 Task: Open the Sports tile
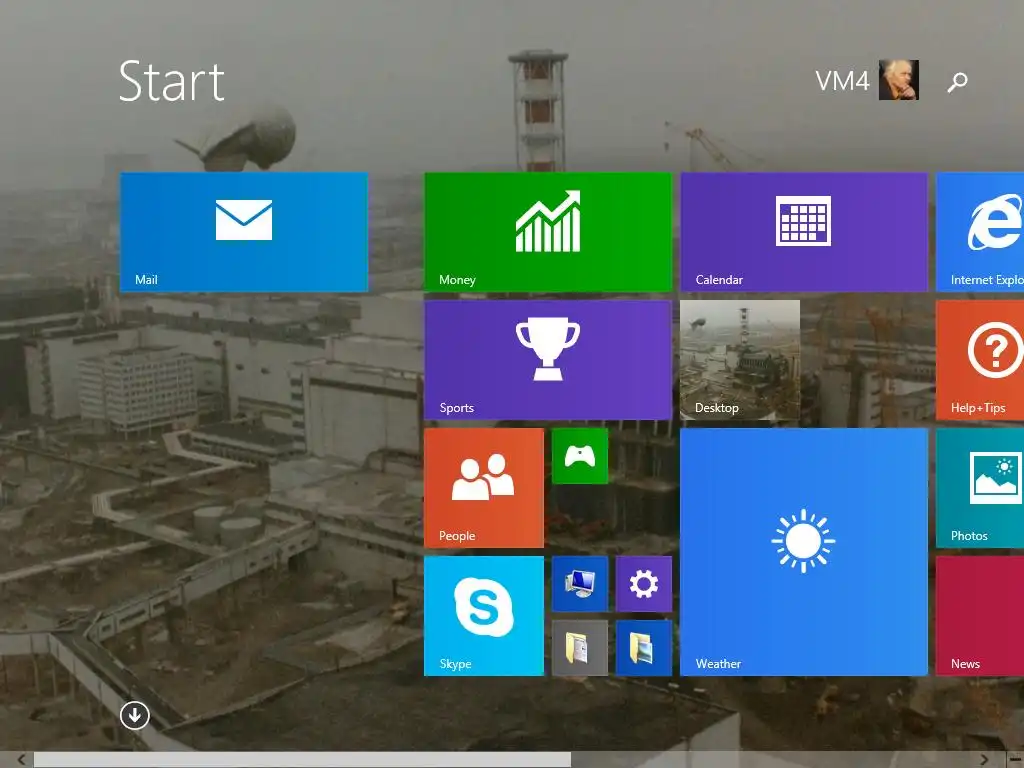click(548, 360)
